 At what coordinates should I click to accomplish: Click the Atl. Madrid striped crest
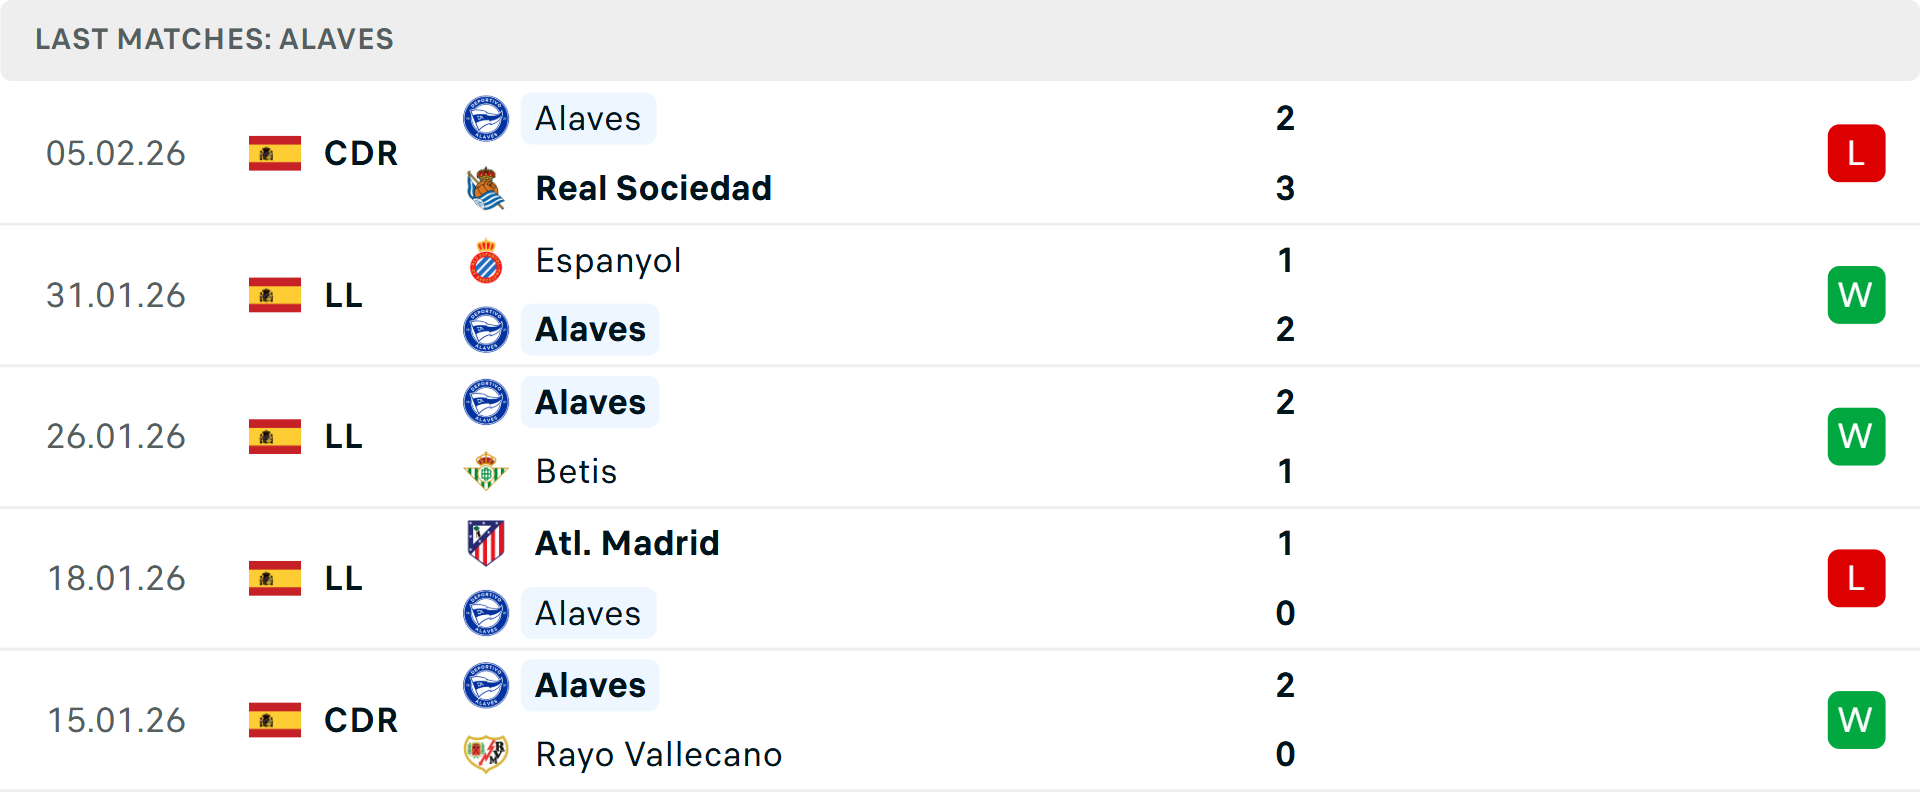tap(486, 543)
